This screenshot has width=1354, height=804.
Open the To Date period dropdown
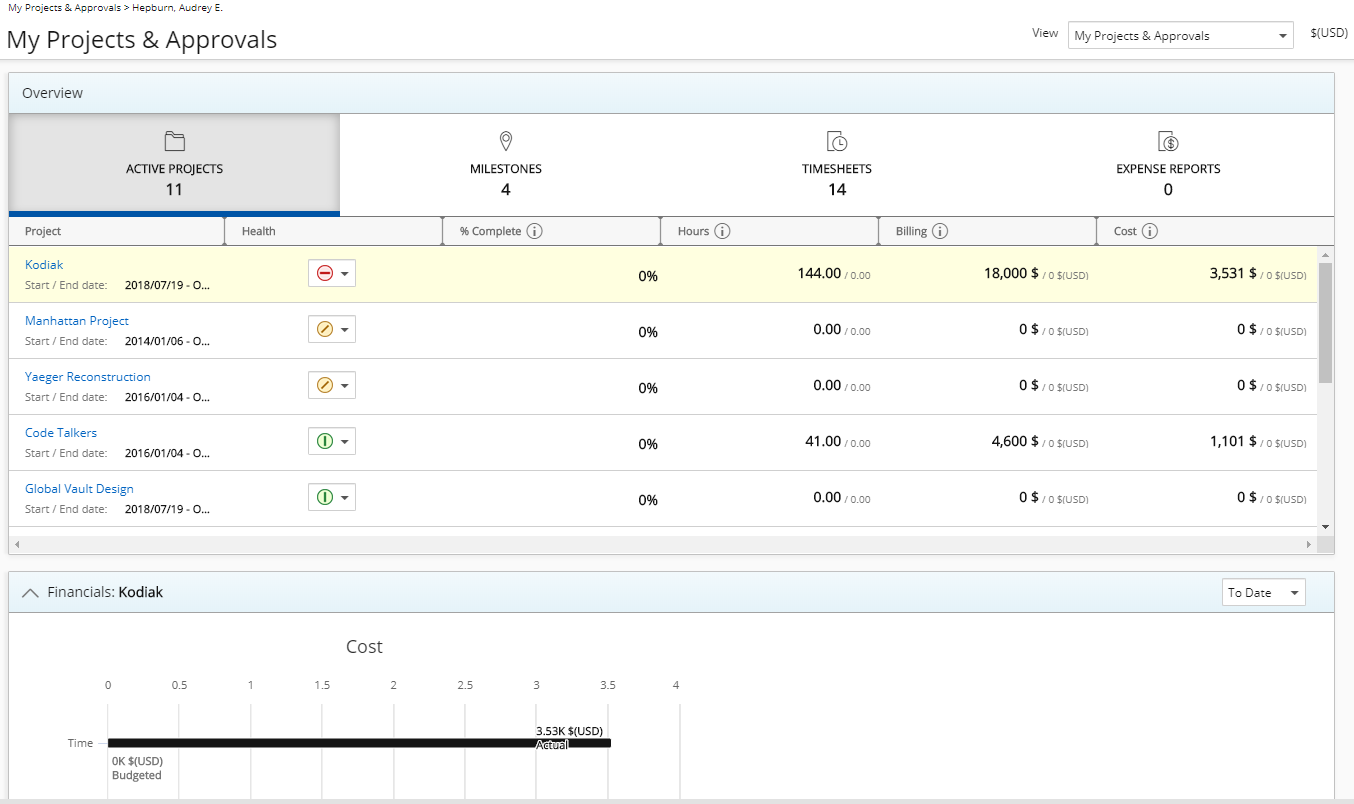click(1263, 593)
